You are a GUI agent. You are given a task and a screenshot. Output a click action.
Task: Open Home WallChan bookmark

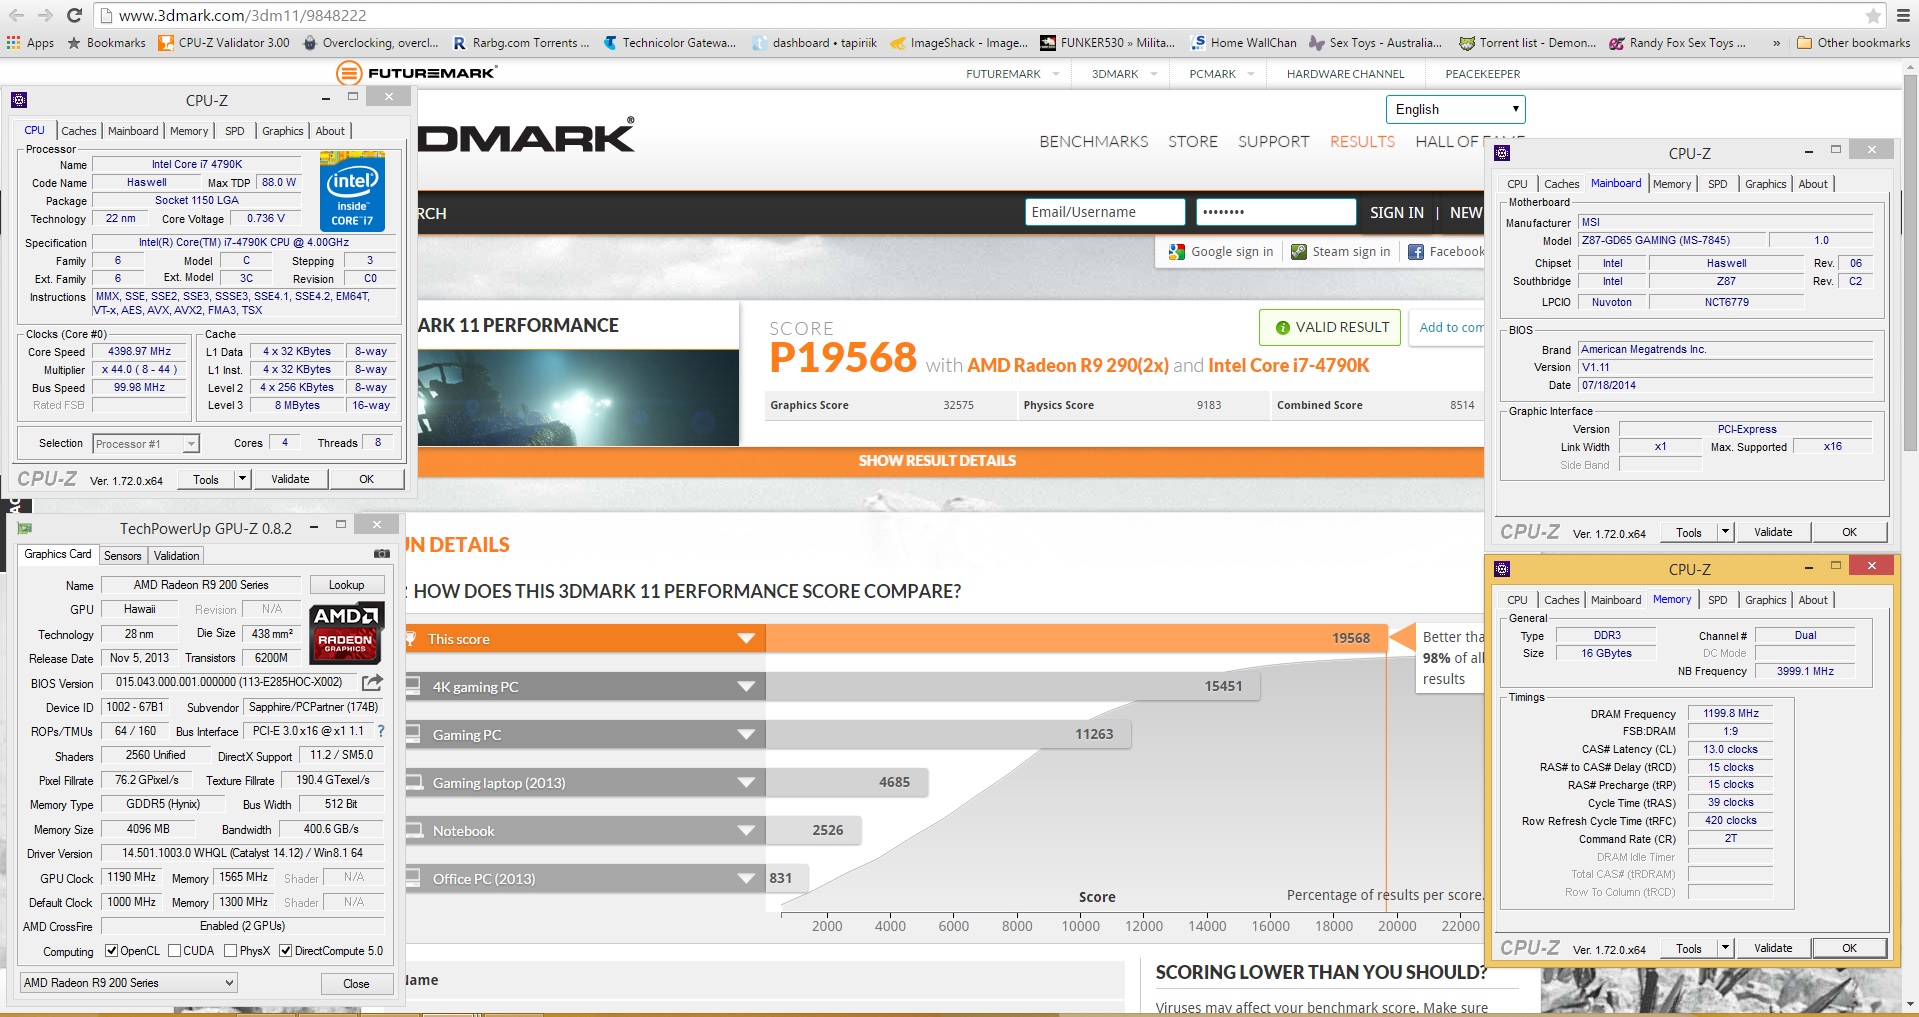1243,43
